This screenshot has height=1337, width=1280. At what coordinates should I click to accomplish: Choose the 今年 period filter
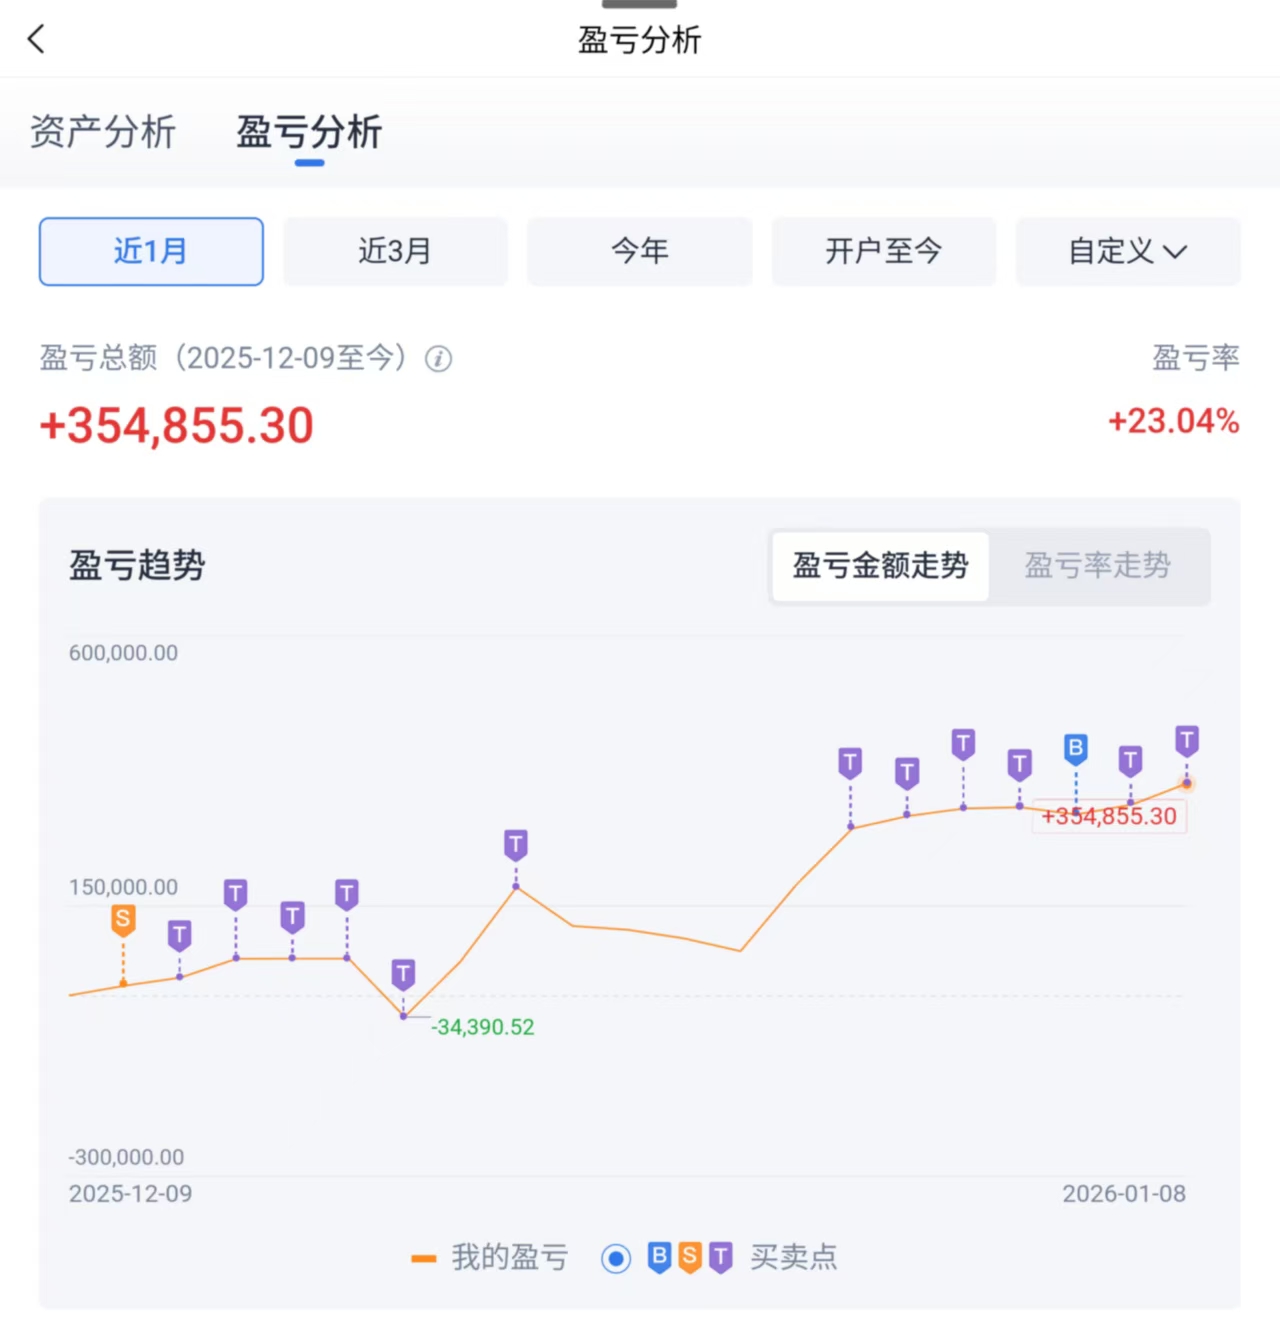(639, 251)
